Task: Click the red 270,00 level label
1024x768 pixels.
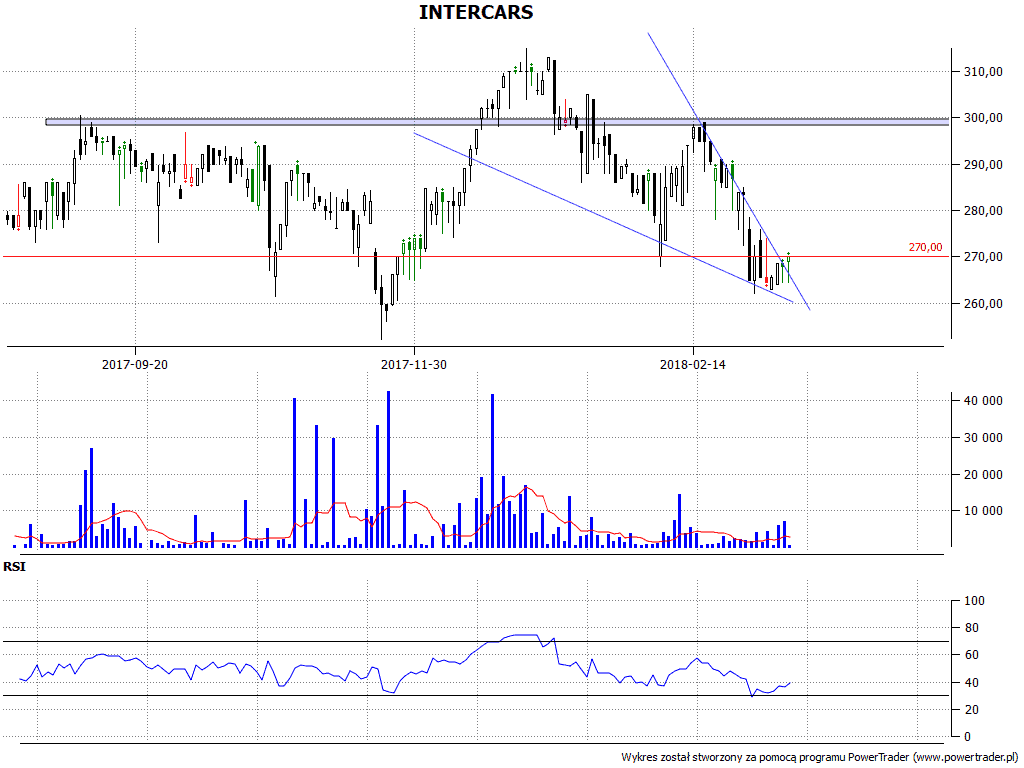Action: 925,247
